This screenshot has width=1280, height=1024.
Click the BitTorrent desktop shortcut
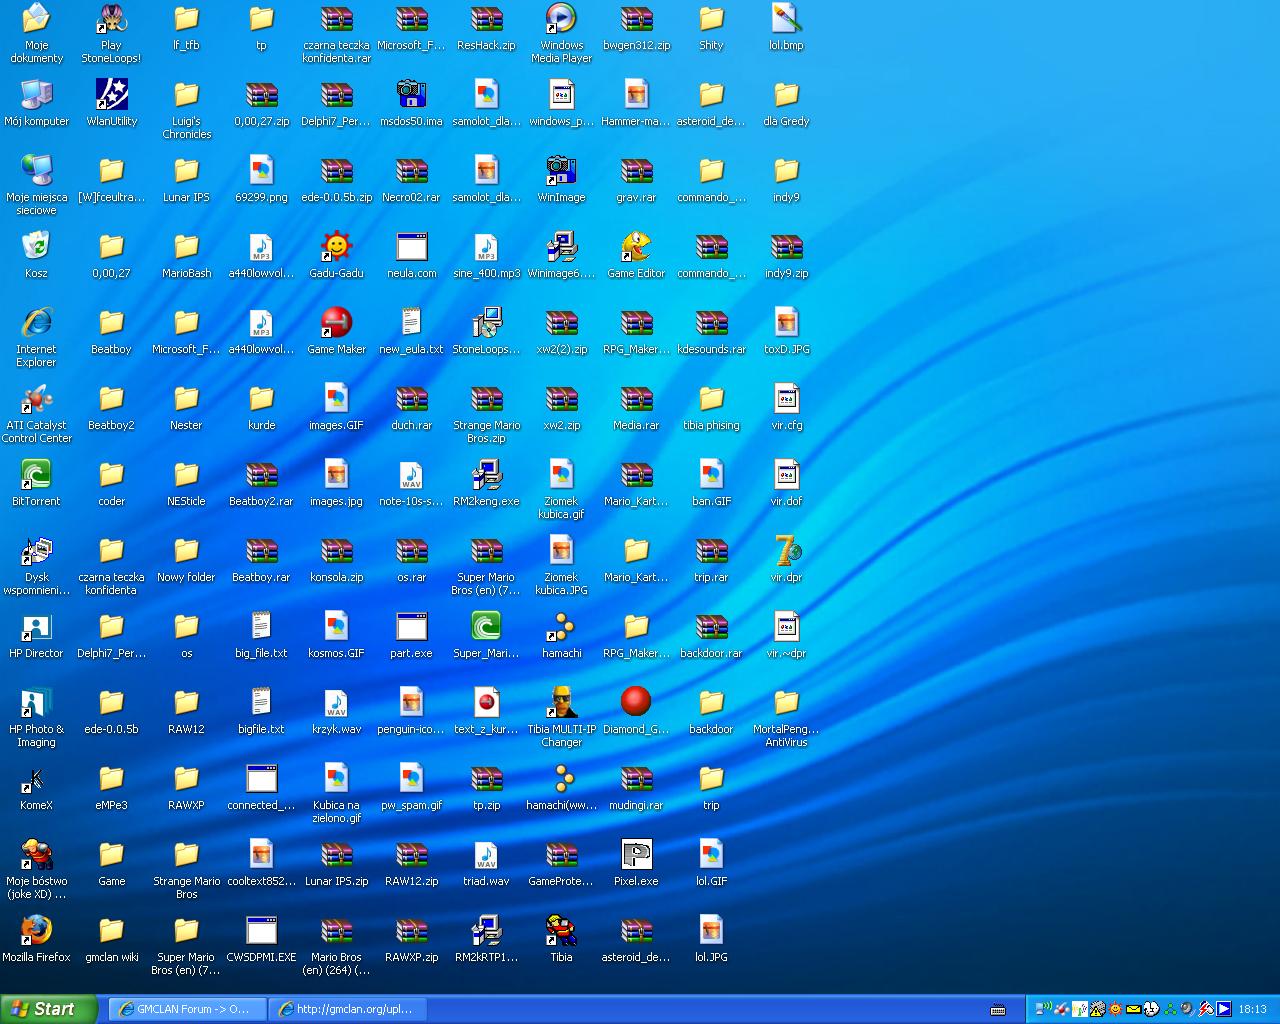point(36,475)
